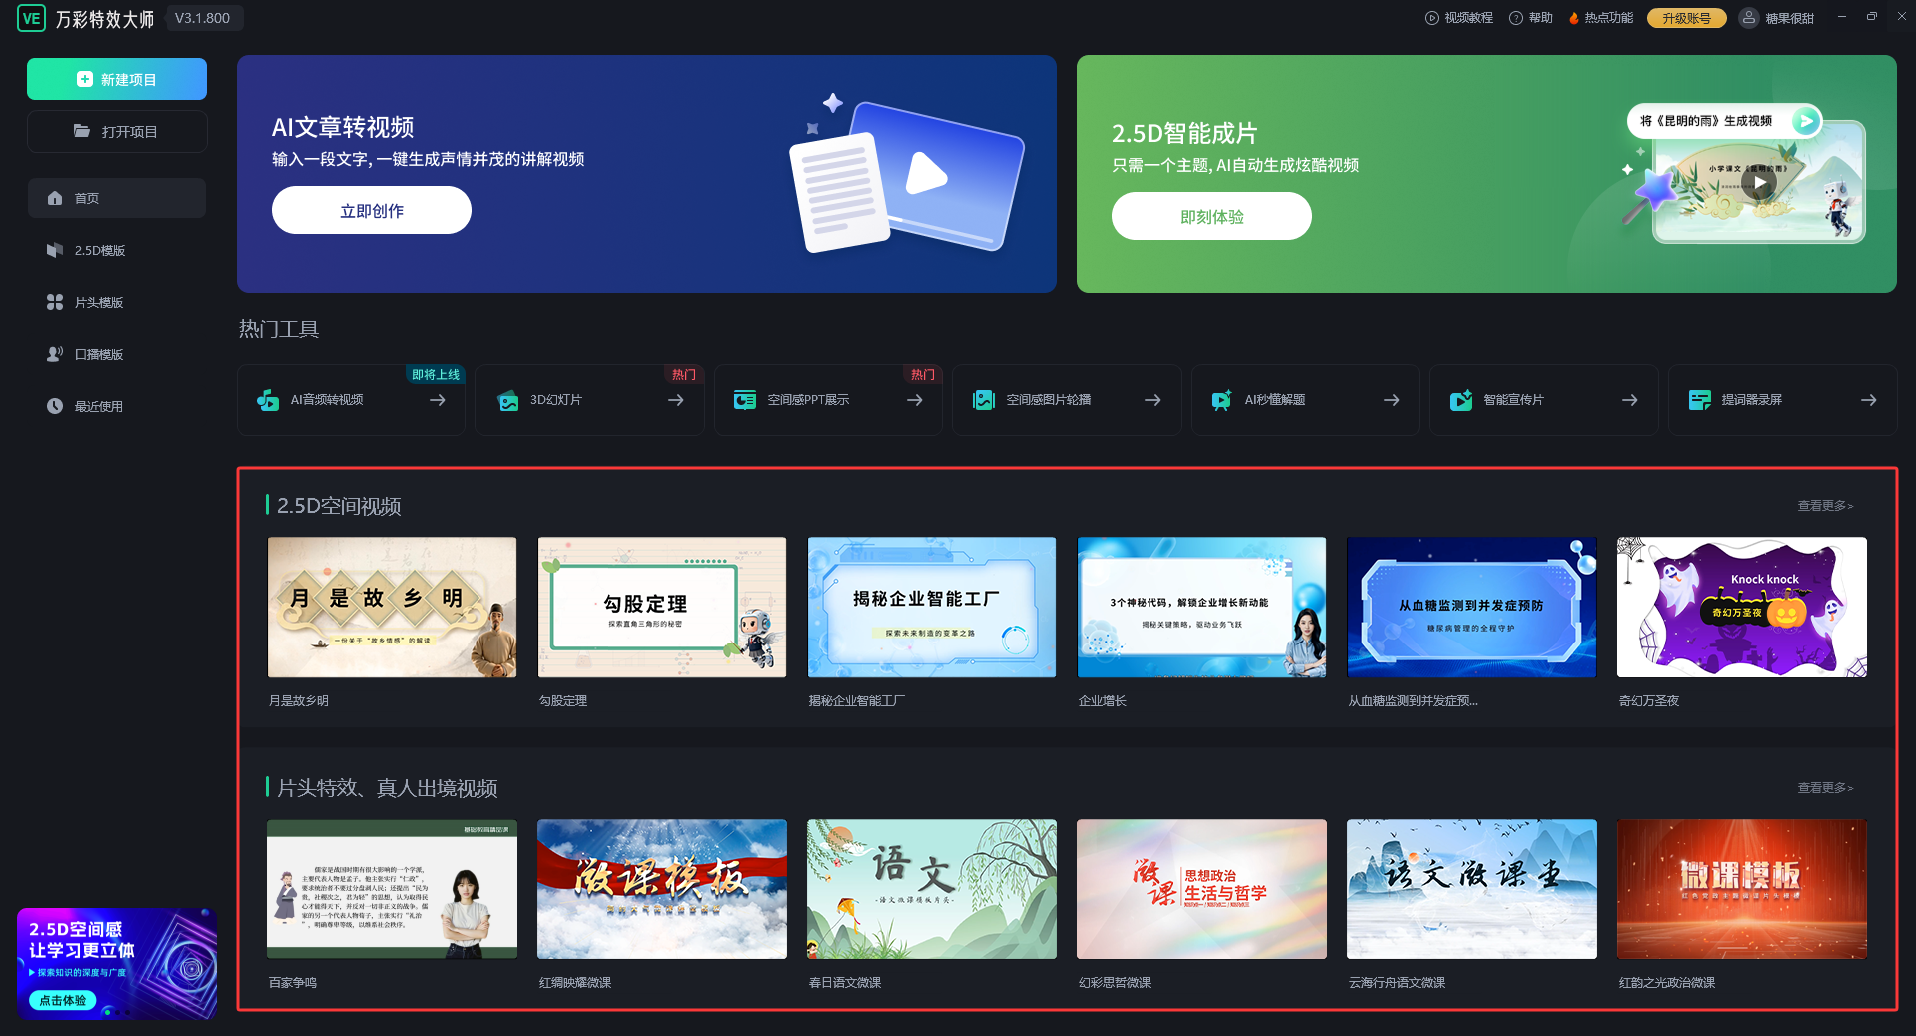Select the 空间感PPT展示 tool icon
This screenshot has height=1036, width=1916.
(x=745, y=400)
